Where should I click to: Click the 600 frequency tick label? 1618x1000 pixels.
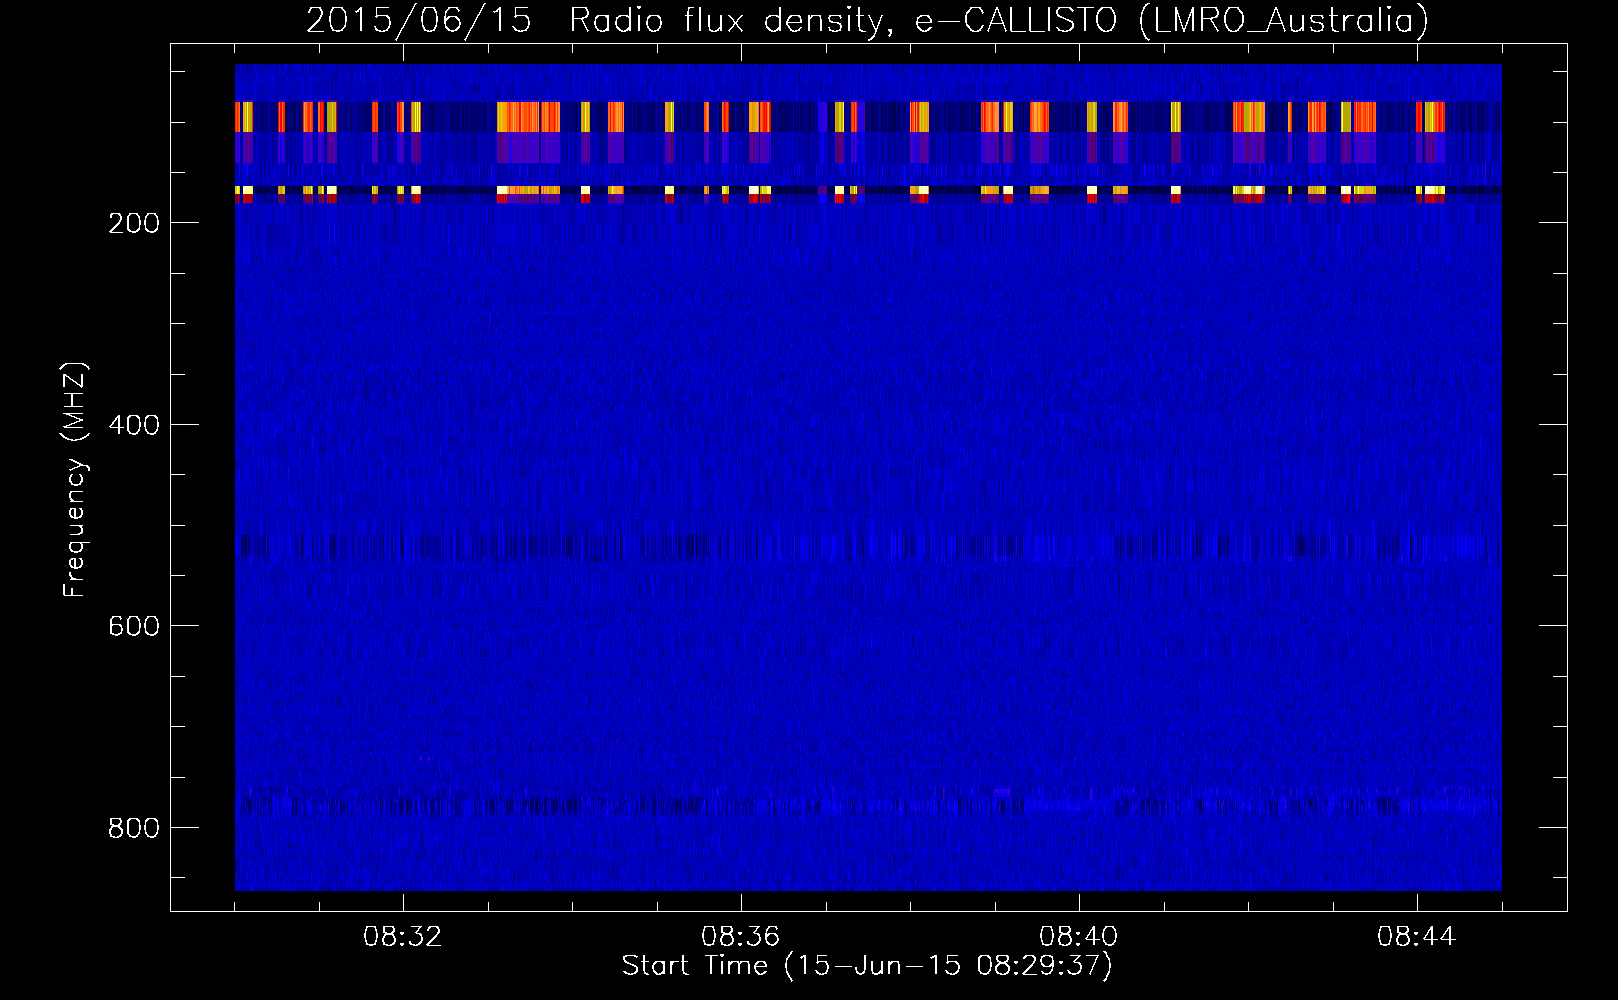(133, 626)
